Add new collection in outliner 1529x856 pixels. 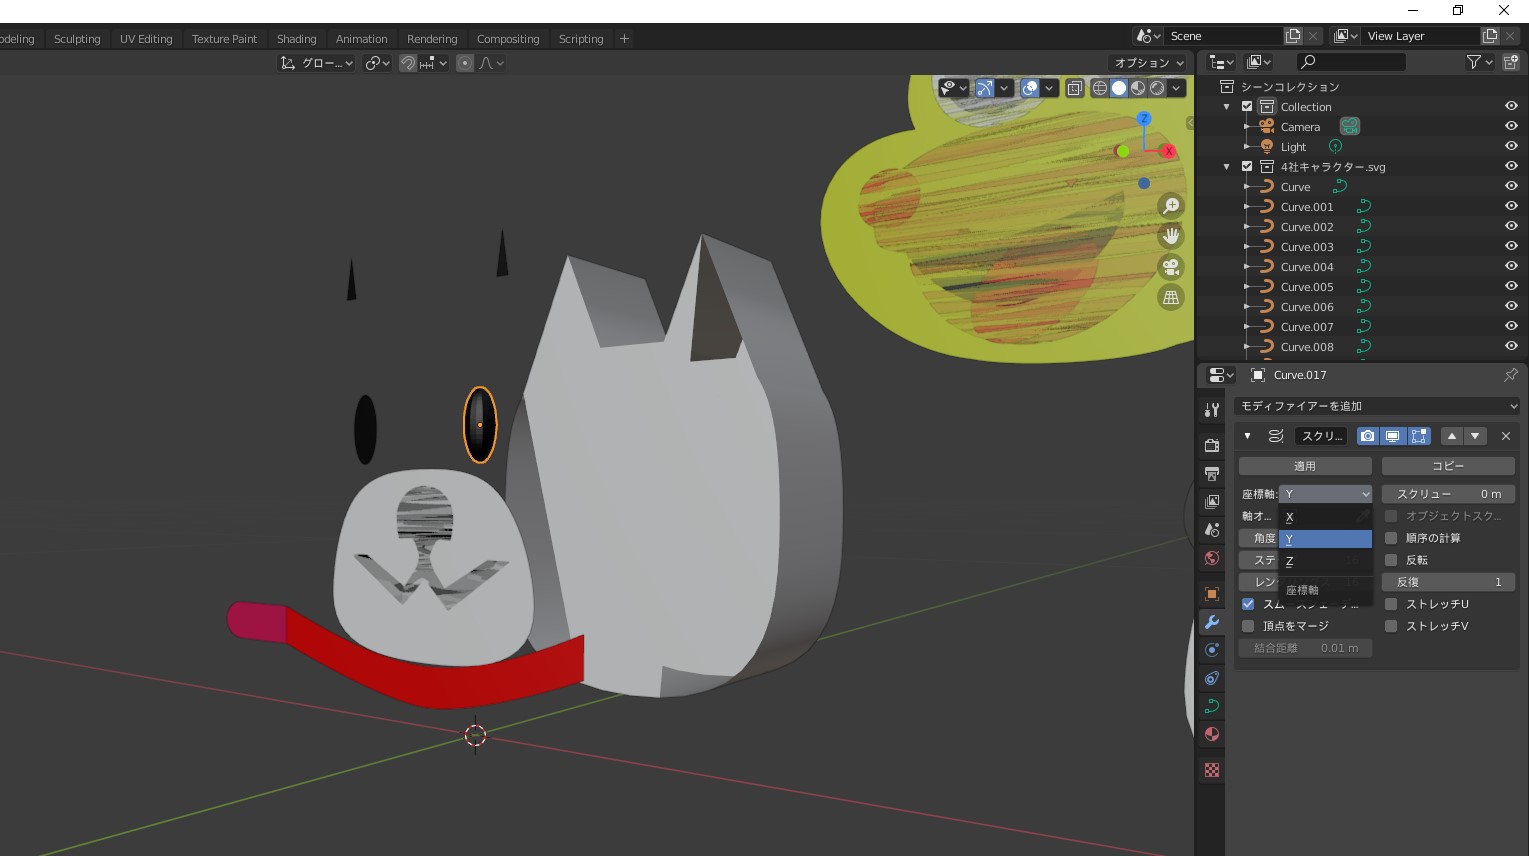(x=1511, y=62)
